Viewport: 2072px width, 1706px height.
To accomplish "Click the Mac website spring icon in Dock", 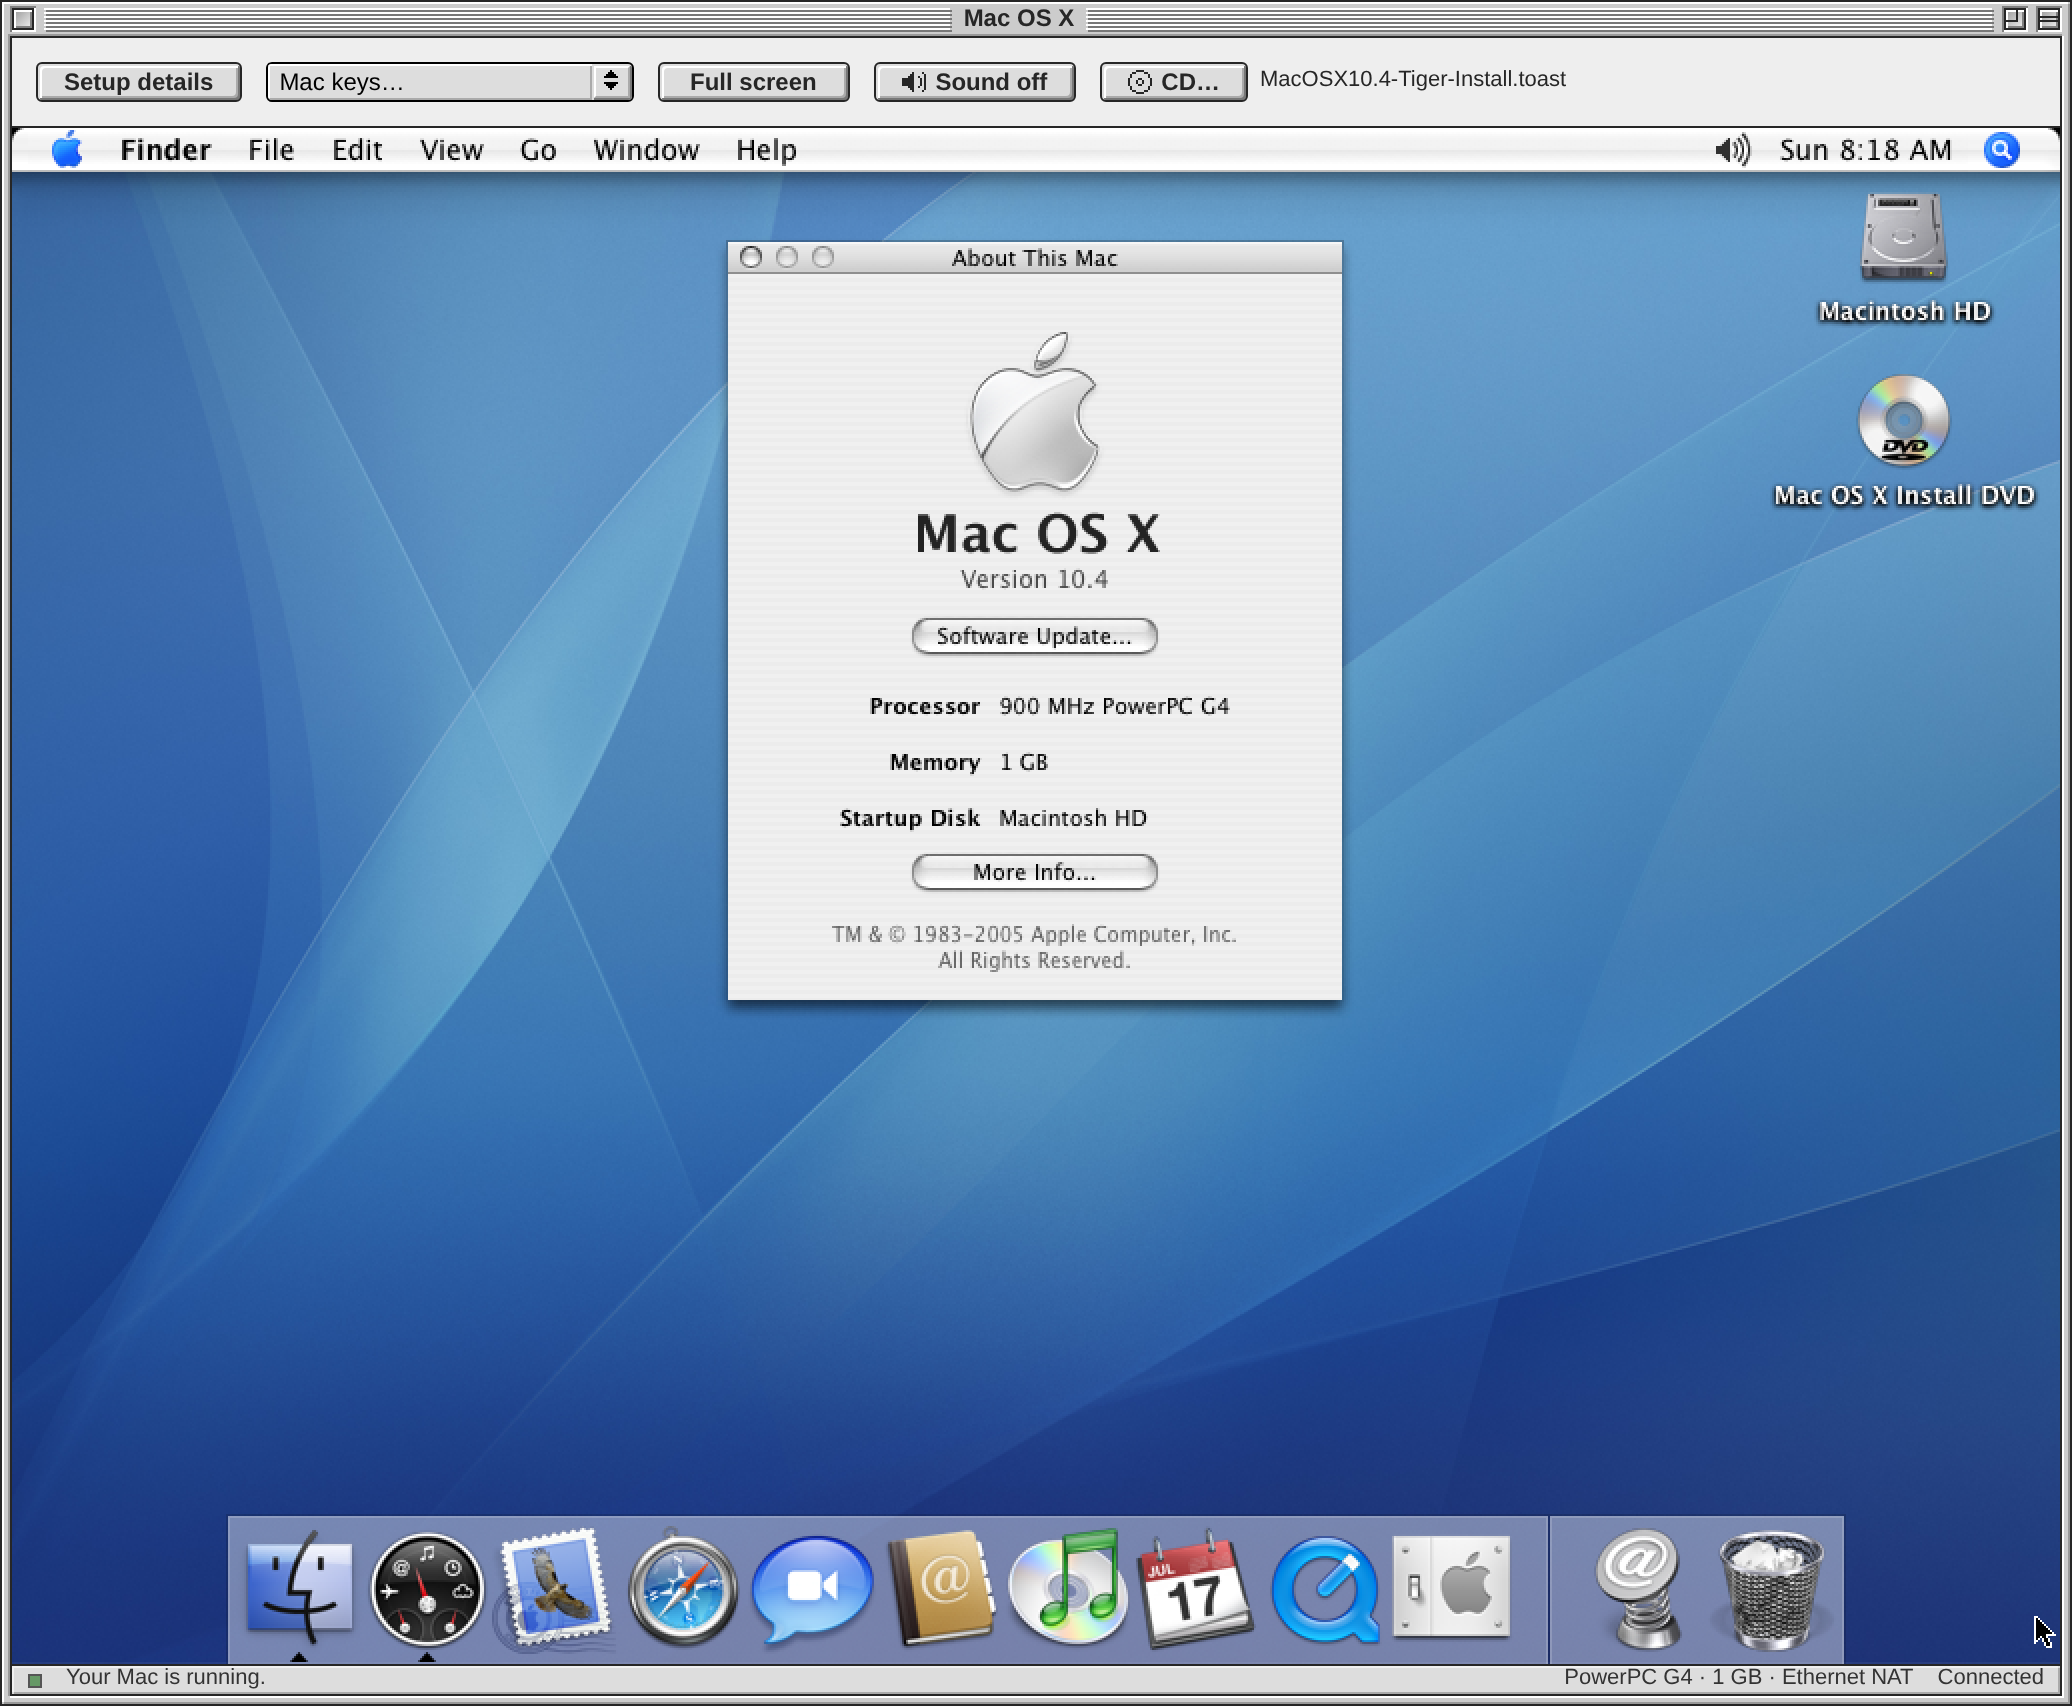I will tap(1637, 1589).
